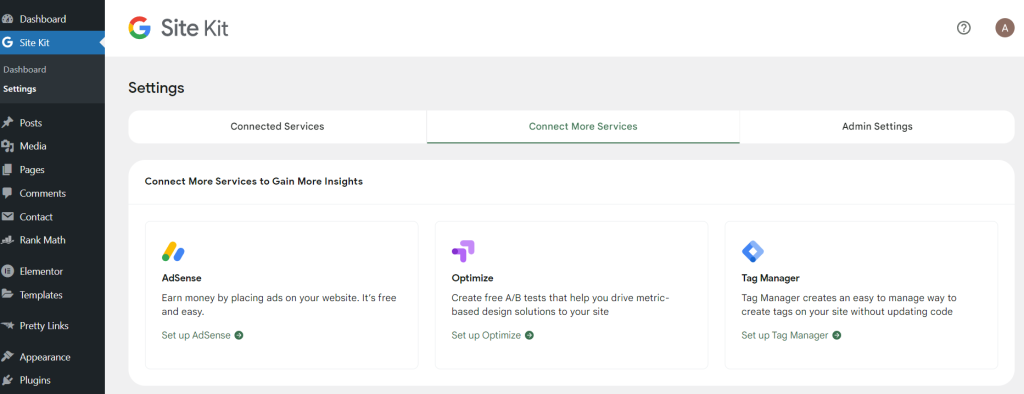This screenshot has height=394, width=1024.
Task: Click the WordPress Dashboard gauge icon in the sidebar
Action: point(8,20)
